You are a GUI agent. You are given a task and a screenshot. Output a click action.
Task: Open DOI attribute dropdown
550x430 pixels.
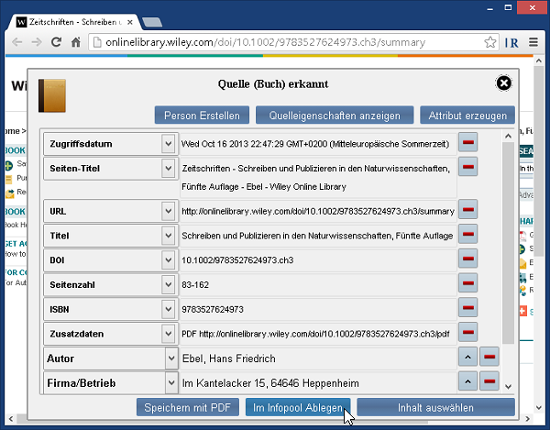coord(168,260)
